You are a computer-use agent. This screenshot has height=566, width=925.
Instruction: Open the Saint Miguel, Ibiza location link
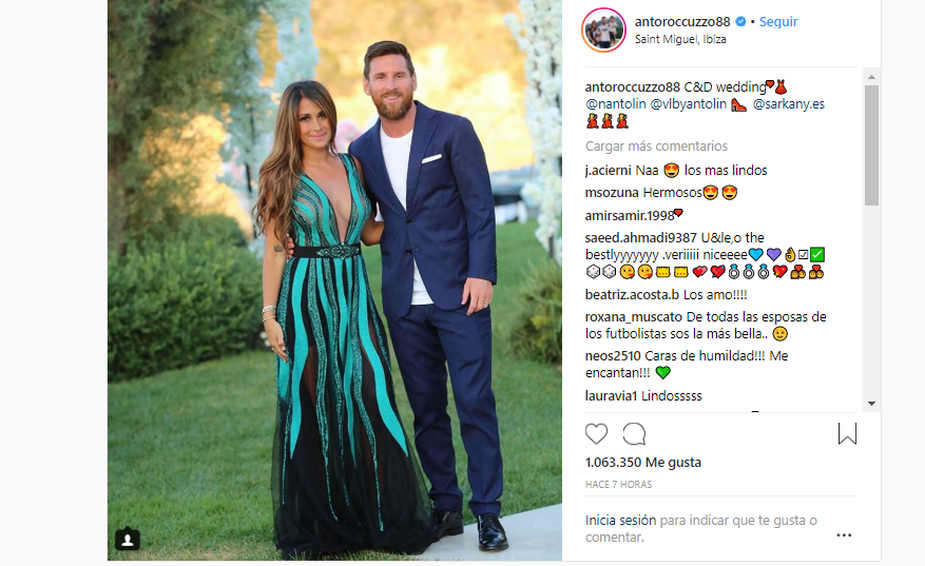point(680,40)
